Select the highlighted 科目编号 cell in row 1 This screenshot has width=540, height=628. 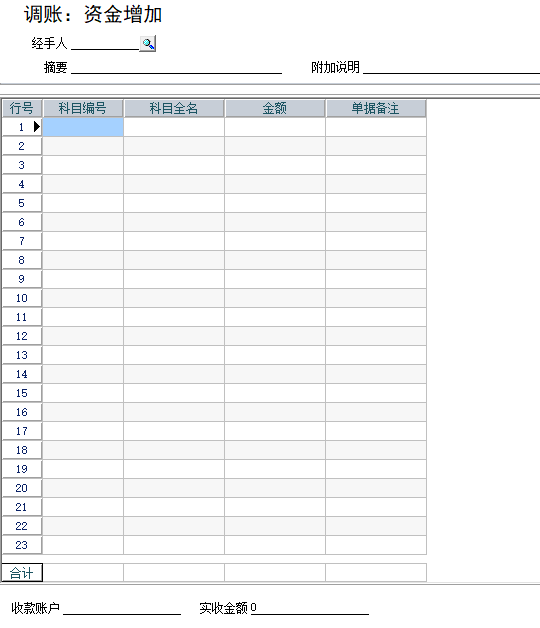(x=83, y=127)
